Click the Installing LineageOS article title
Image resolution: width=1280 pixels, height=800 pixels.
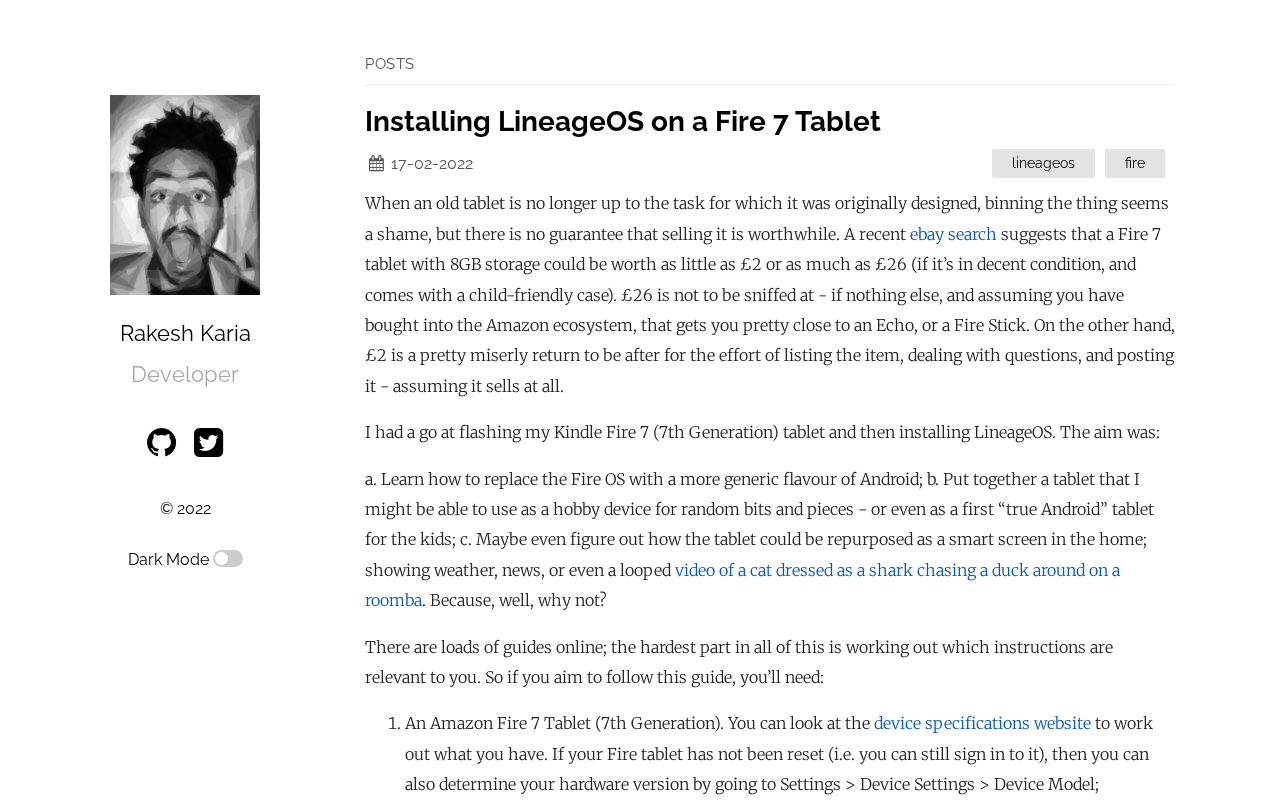click(x=622, y=121)
